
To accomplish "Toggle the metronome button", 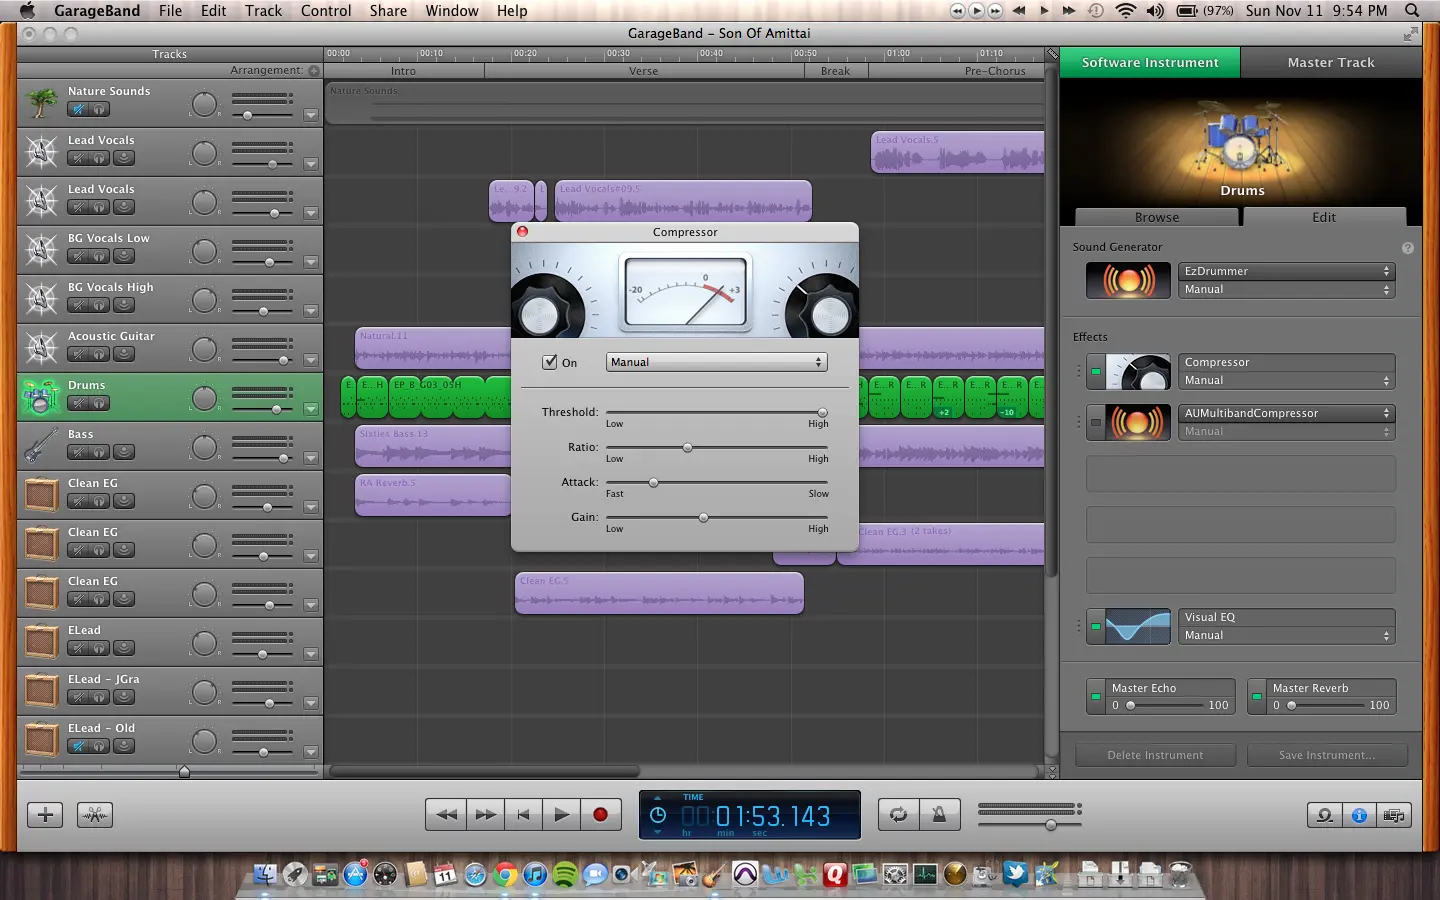I will click(939, 814).
